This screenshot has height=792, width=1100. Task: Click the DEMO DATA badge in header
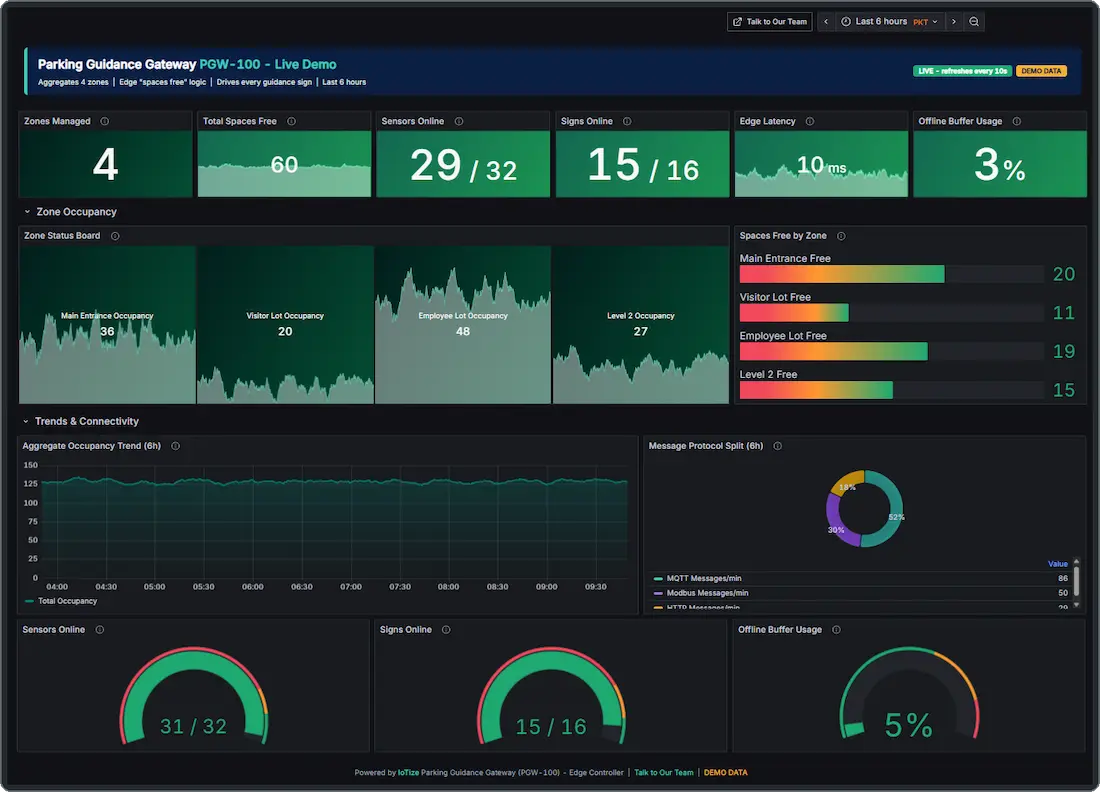coord(1041,71)
